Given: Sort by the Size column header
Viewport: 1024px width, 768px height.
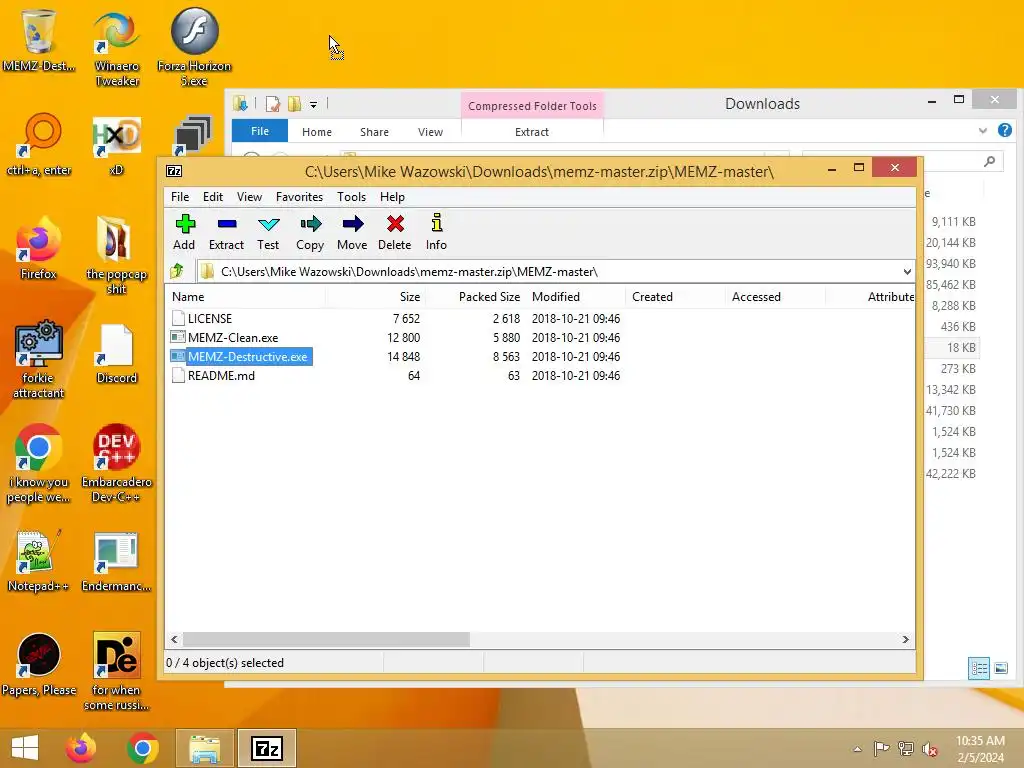Looking at the screenshot, I should point(375,296).
